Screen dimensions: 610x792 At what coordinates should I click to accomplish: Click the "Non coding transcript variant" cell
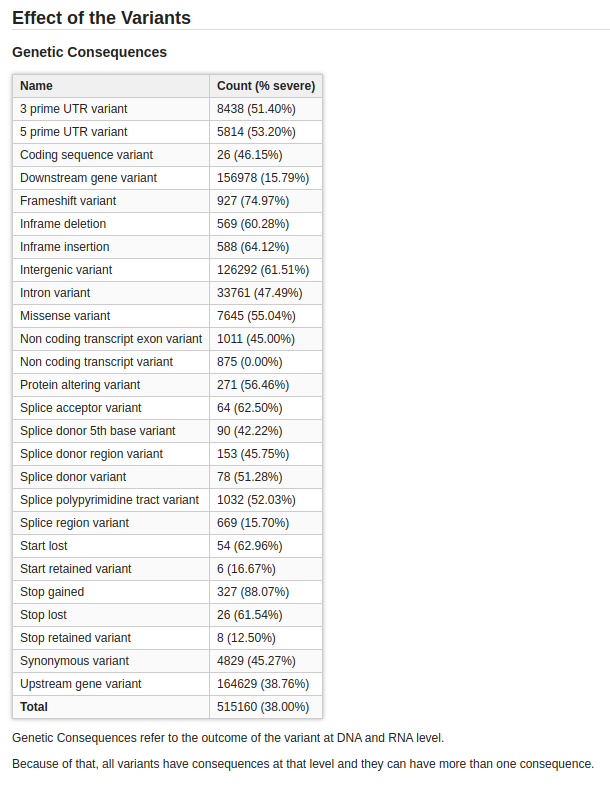point(96,362)
